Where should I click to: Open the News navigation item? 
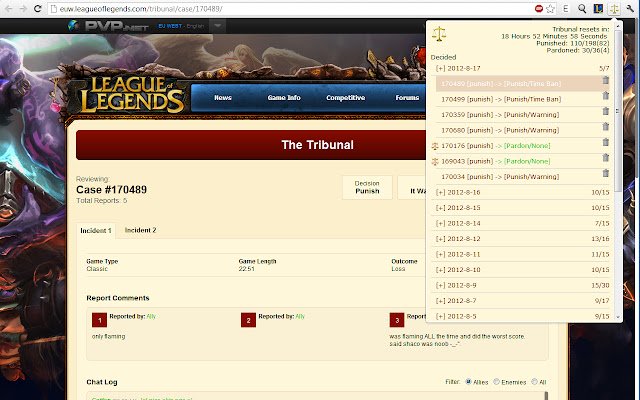coord(223,98)
